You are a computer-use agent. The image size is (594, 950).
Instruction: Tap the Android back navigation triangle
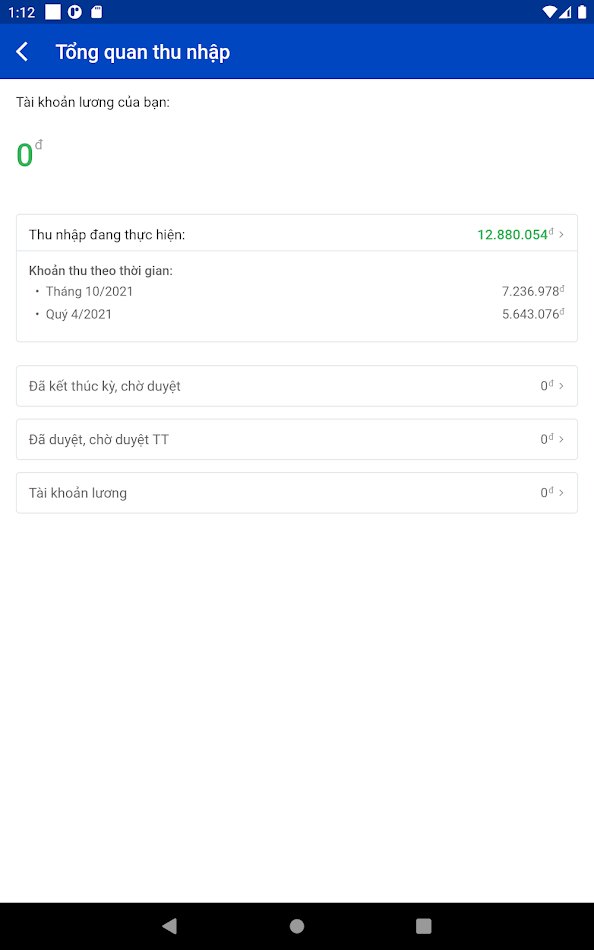(169, 926)
